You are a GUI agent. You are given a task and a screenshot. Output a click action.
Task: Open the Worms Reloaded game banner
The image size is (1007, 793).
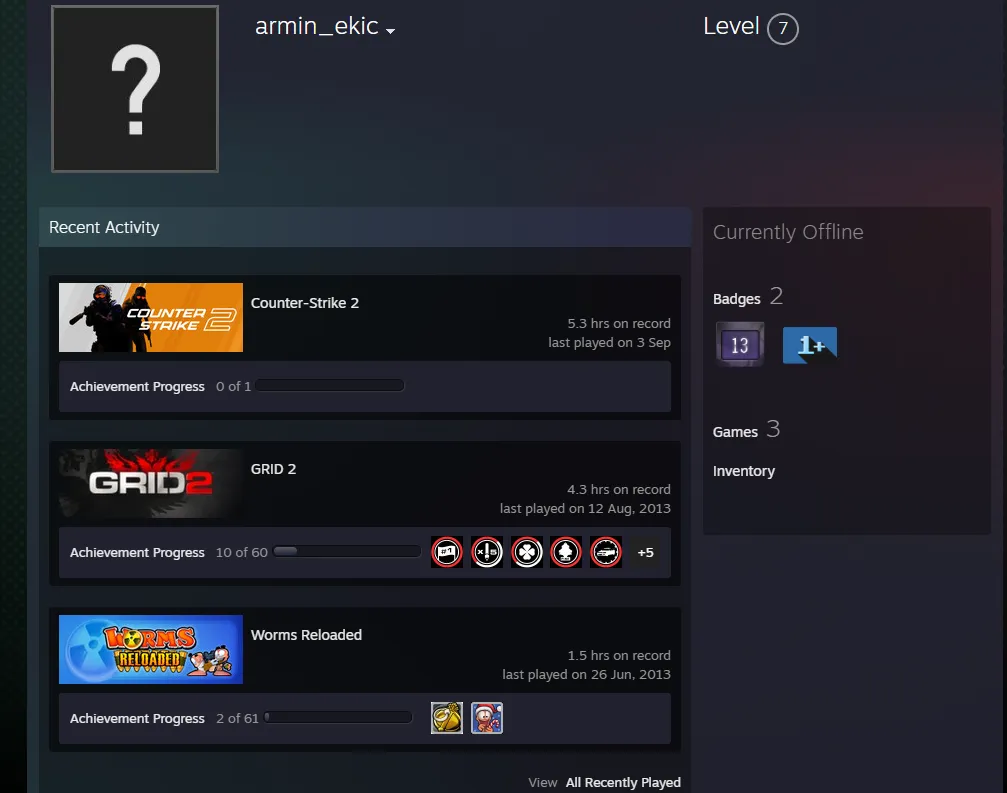(x=151, y=649)
